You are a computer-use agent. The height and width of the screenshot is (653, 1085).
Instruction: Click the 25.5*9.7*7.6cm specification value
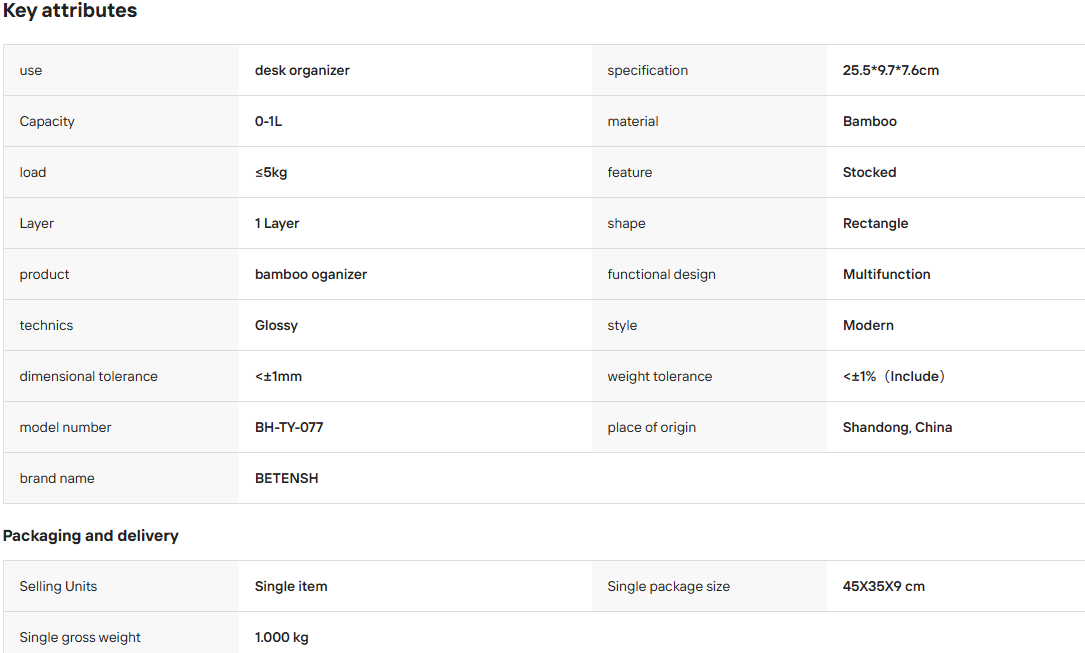891,71
